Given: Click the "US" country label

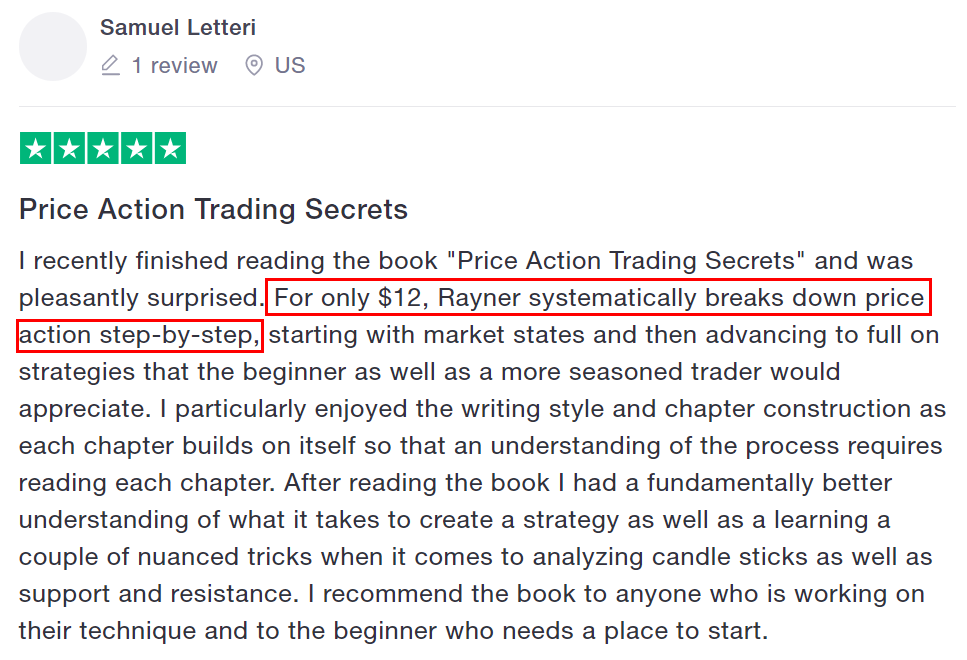Looking at the screenshot, I should (x=290, y=65).
